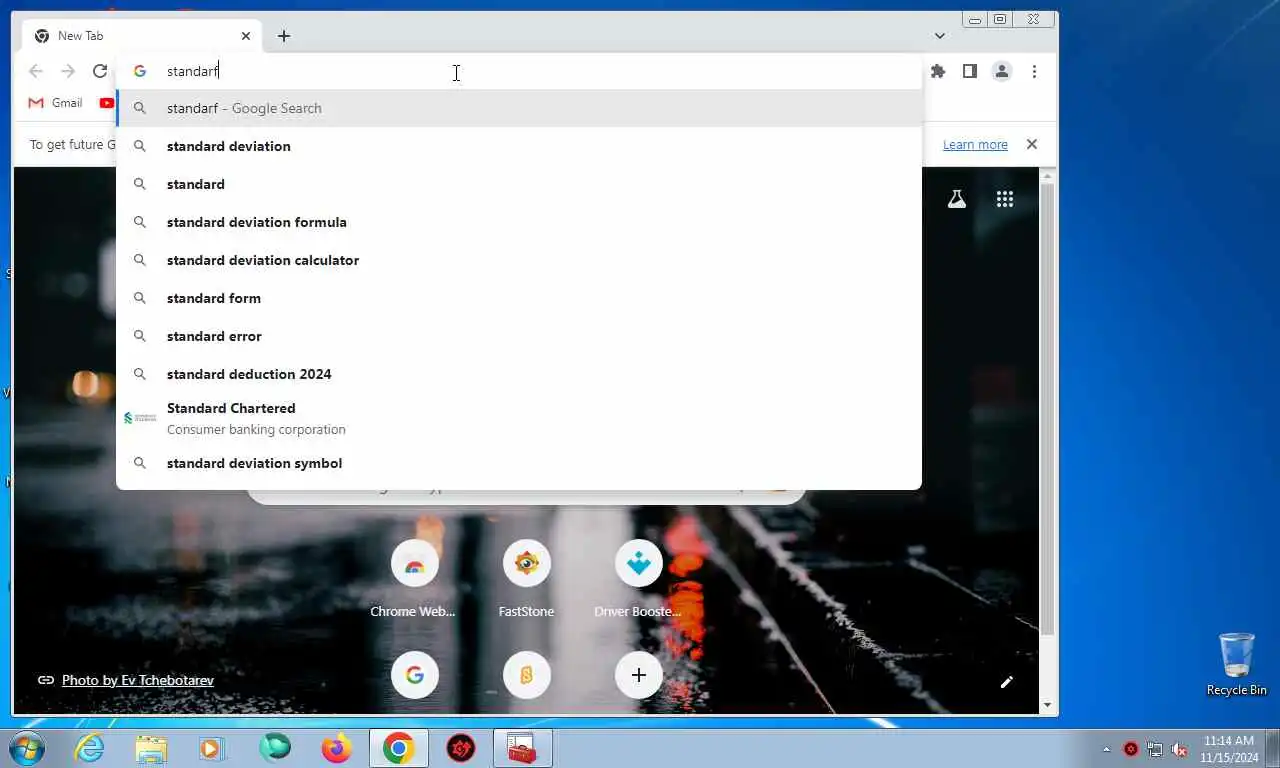1280x768 pixels.
Task: Open Photo by Ev Tchebotarev link
Action: (x=138, y=680)
